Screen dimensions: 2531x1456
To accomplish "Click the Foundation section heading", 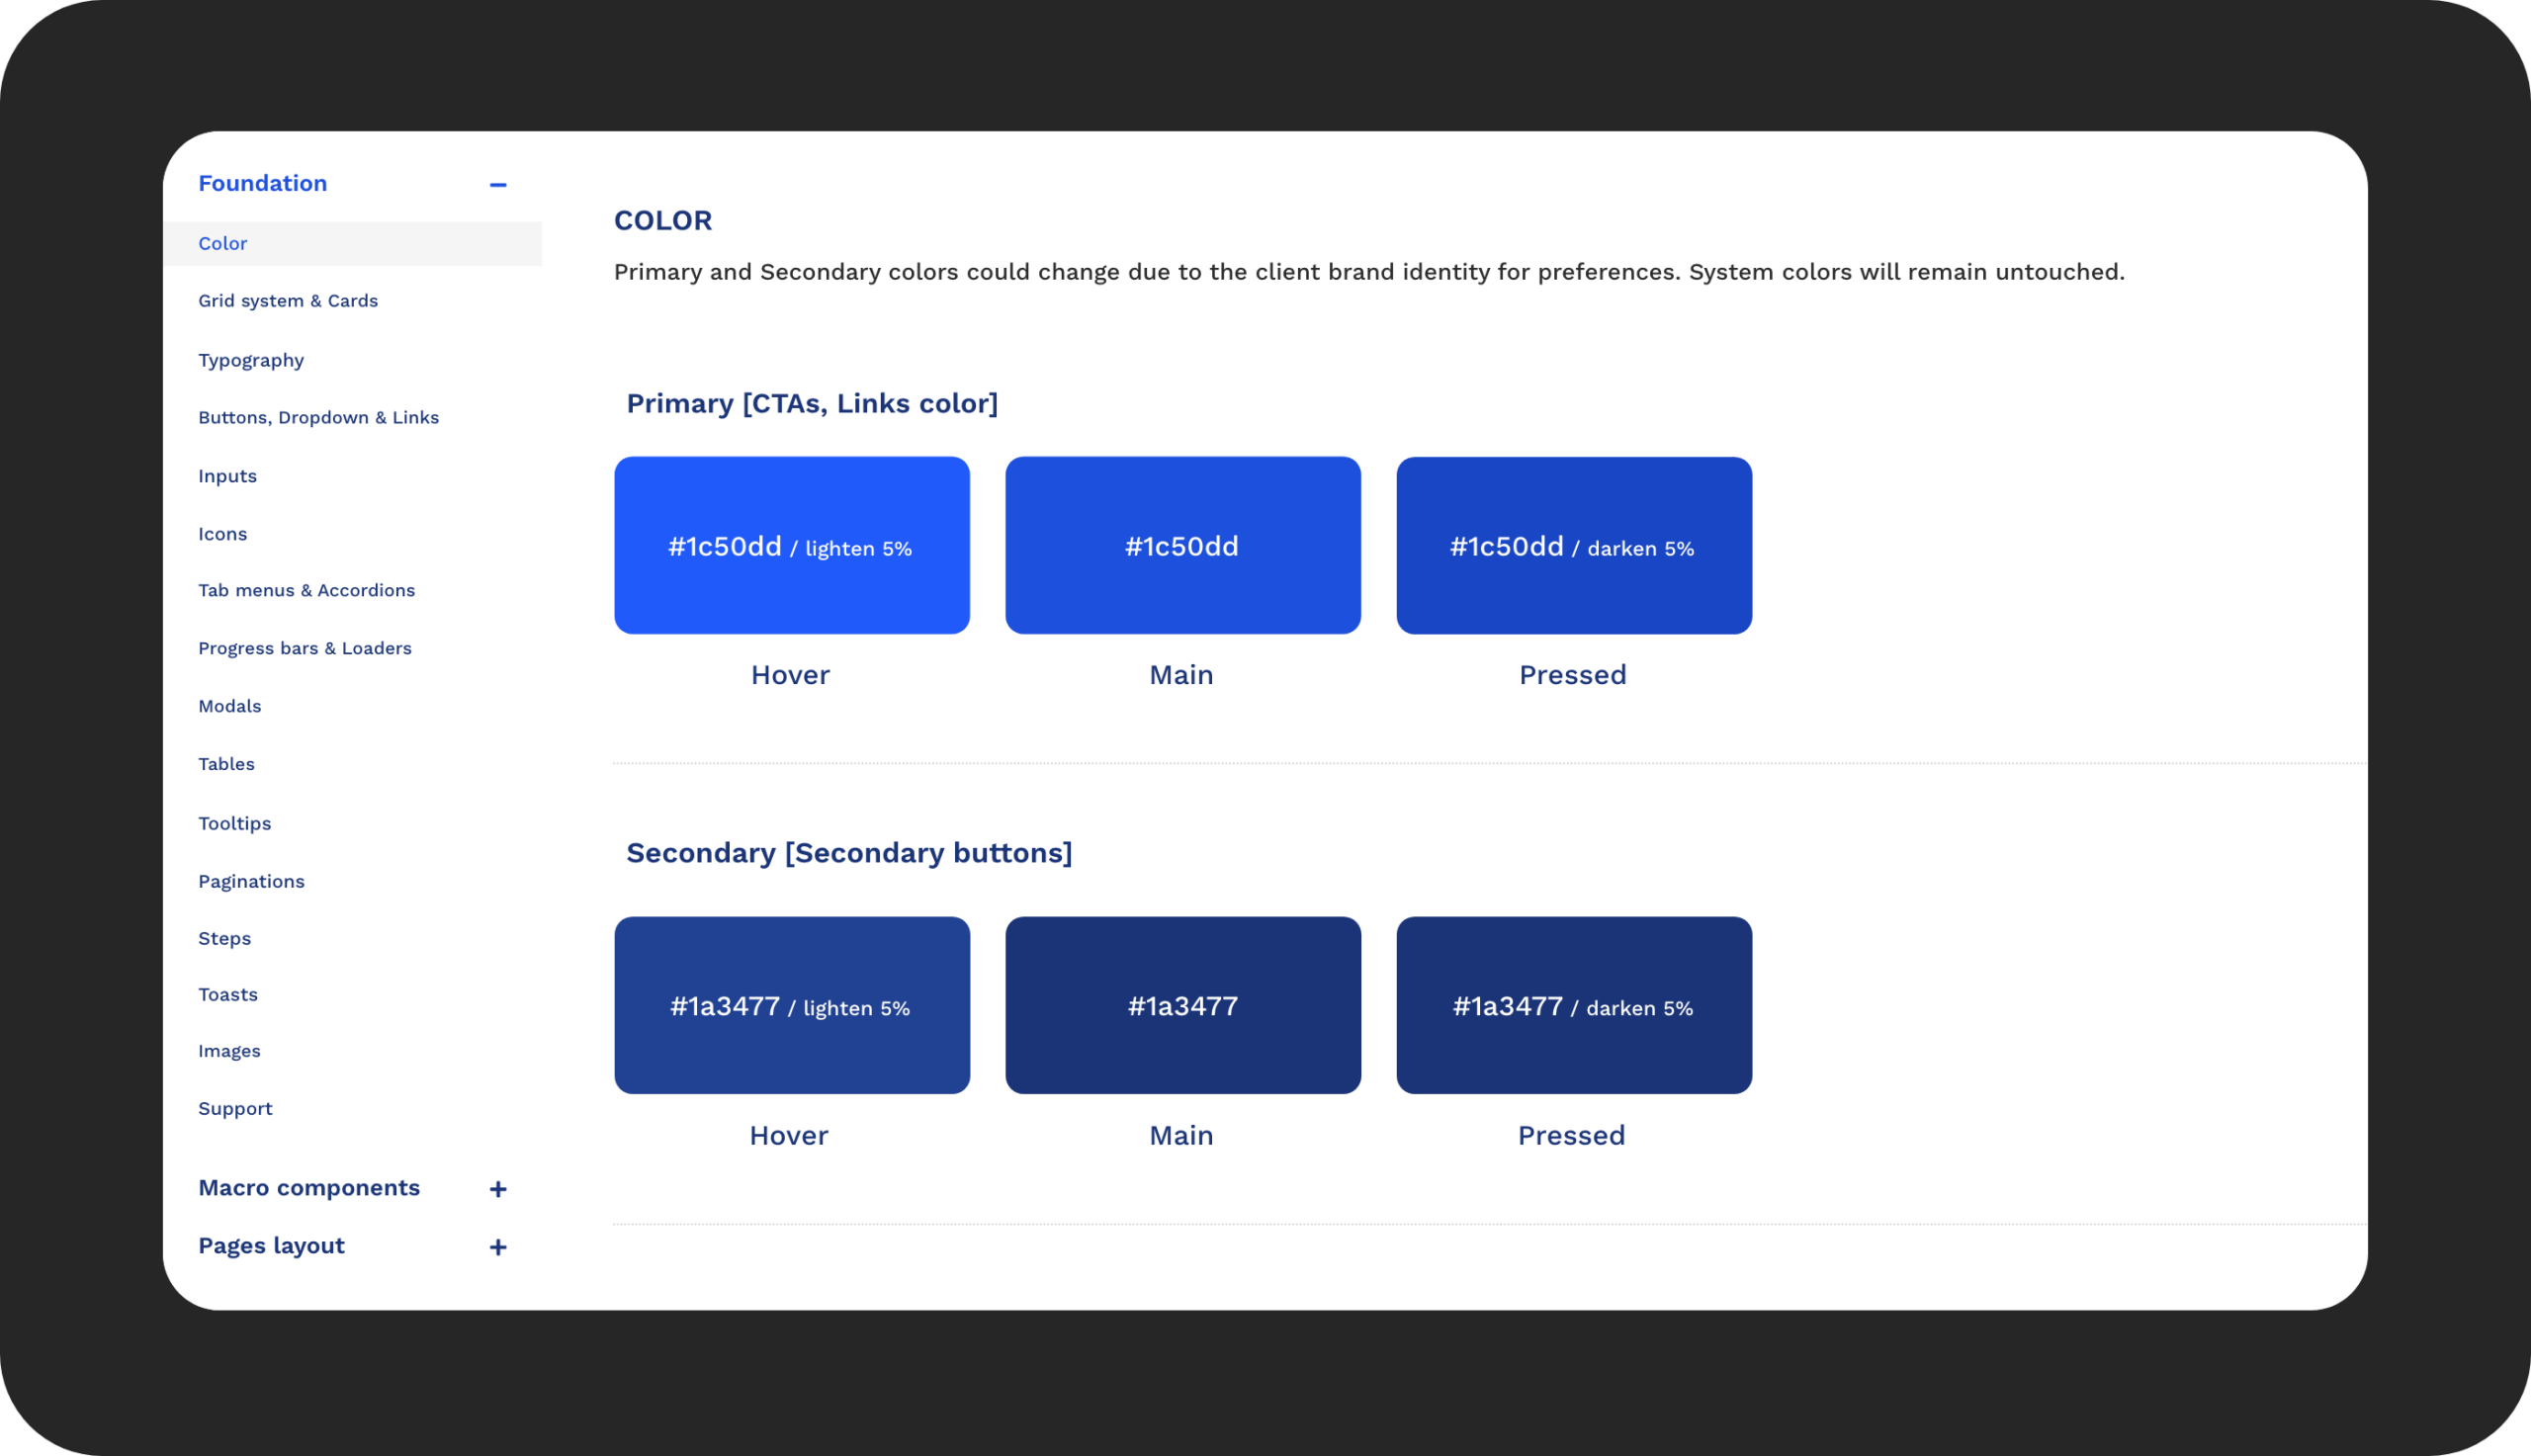I will coord(263,184).
